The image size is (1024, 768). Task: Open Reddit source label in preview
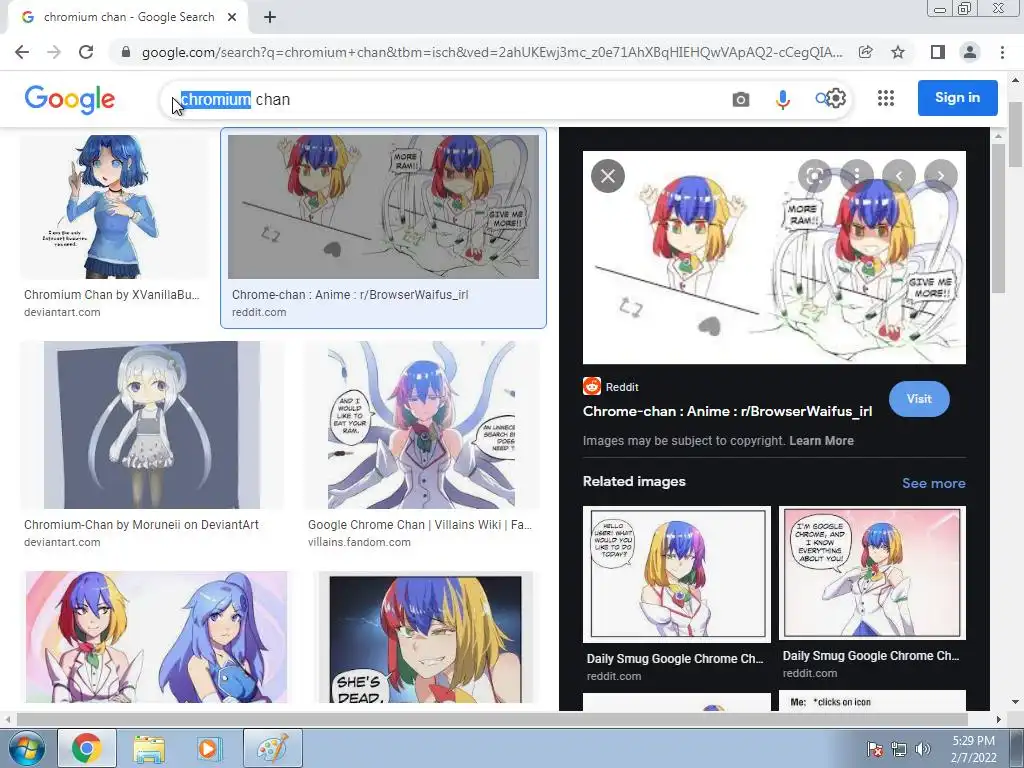pyautogui.click(x=611, y=387)
